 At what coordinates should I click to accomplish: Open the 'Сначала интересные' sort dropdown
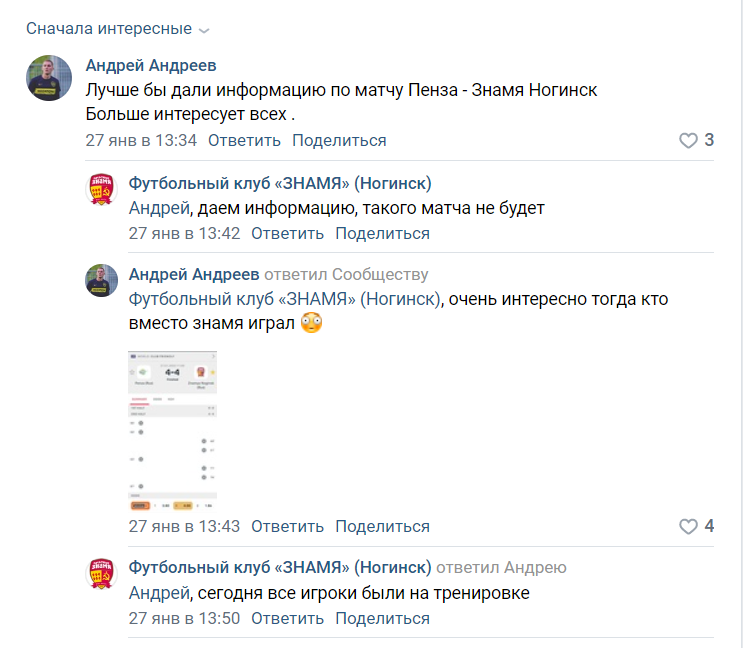pos(118,29)
